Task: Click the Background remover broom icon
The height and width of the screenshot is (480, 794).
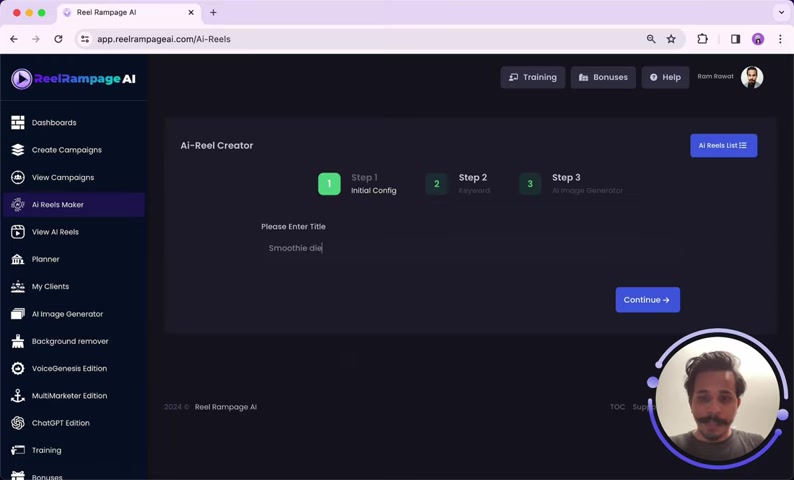Action: click(x=18, y=341)
